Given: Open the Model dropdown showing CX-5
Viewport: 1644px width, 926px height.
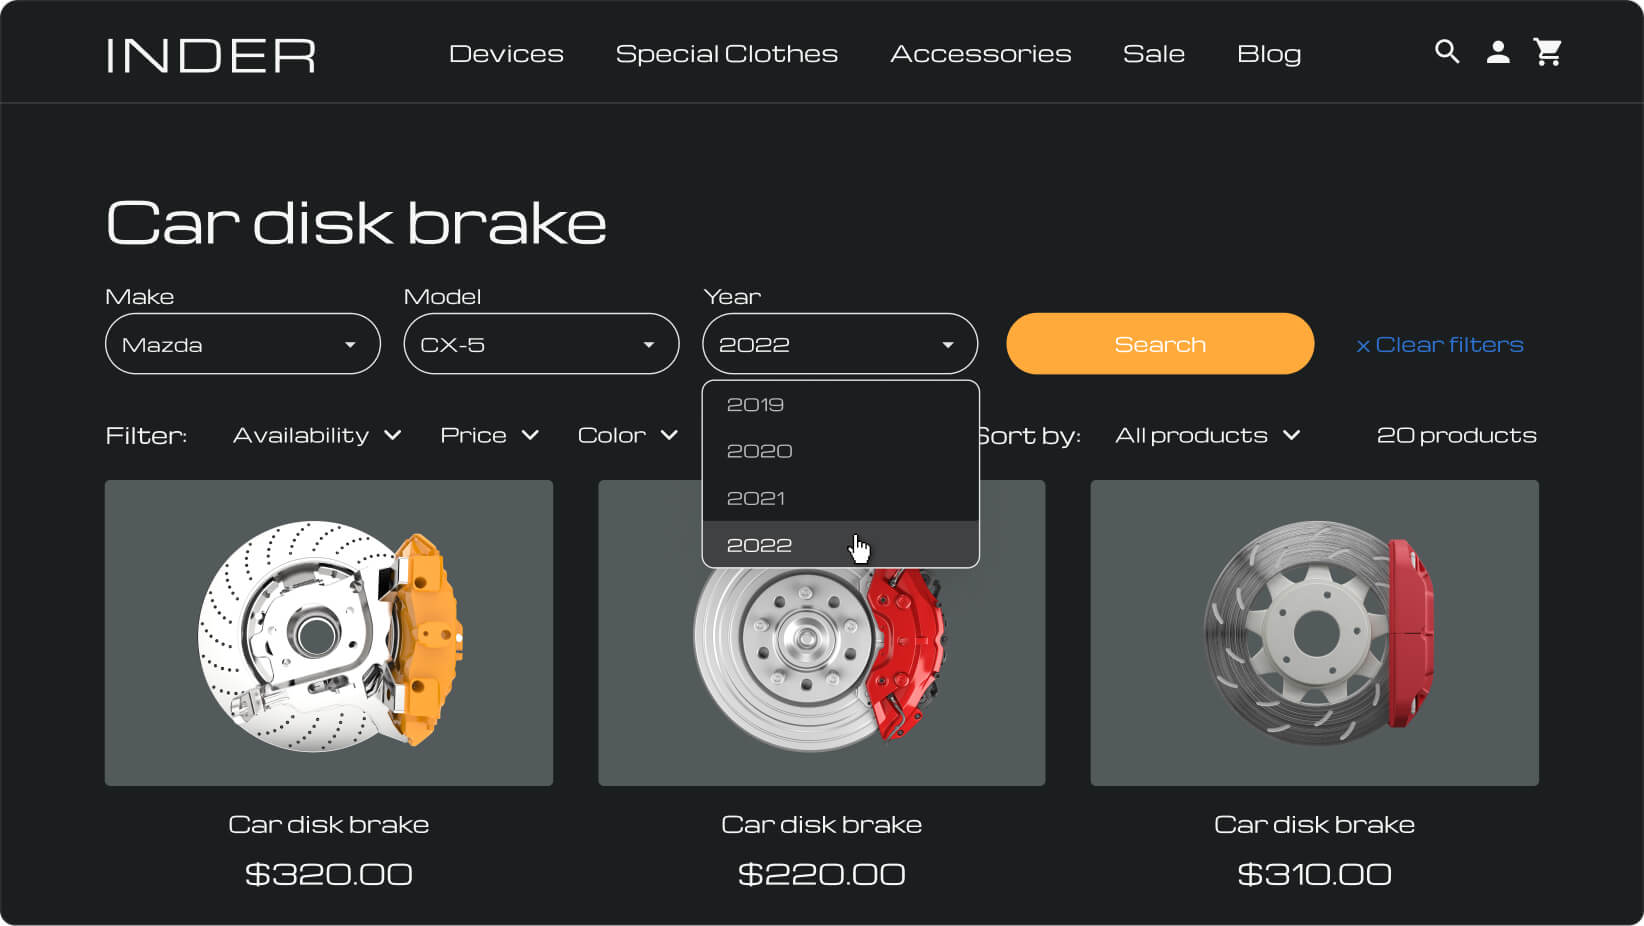Looking at the screenshot, I should pos(541,344).
